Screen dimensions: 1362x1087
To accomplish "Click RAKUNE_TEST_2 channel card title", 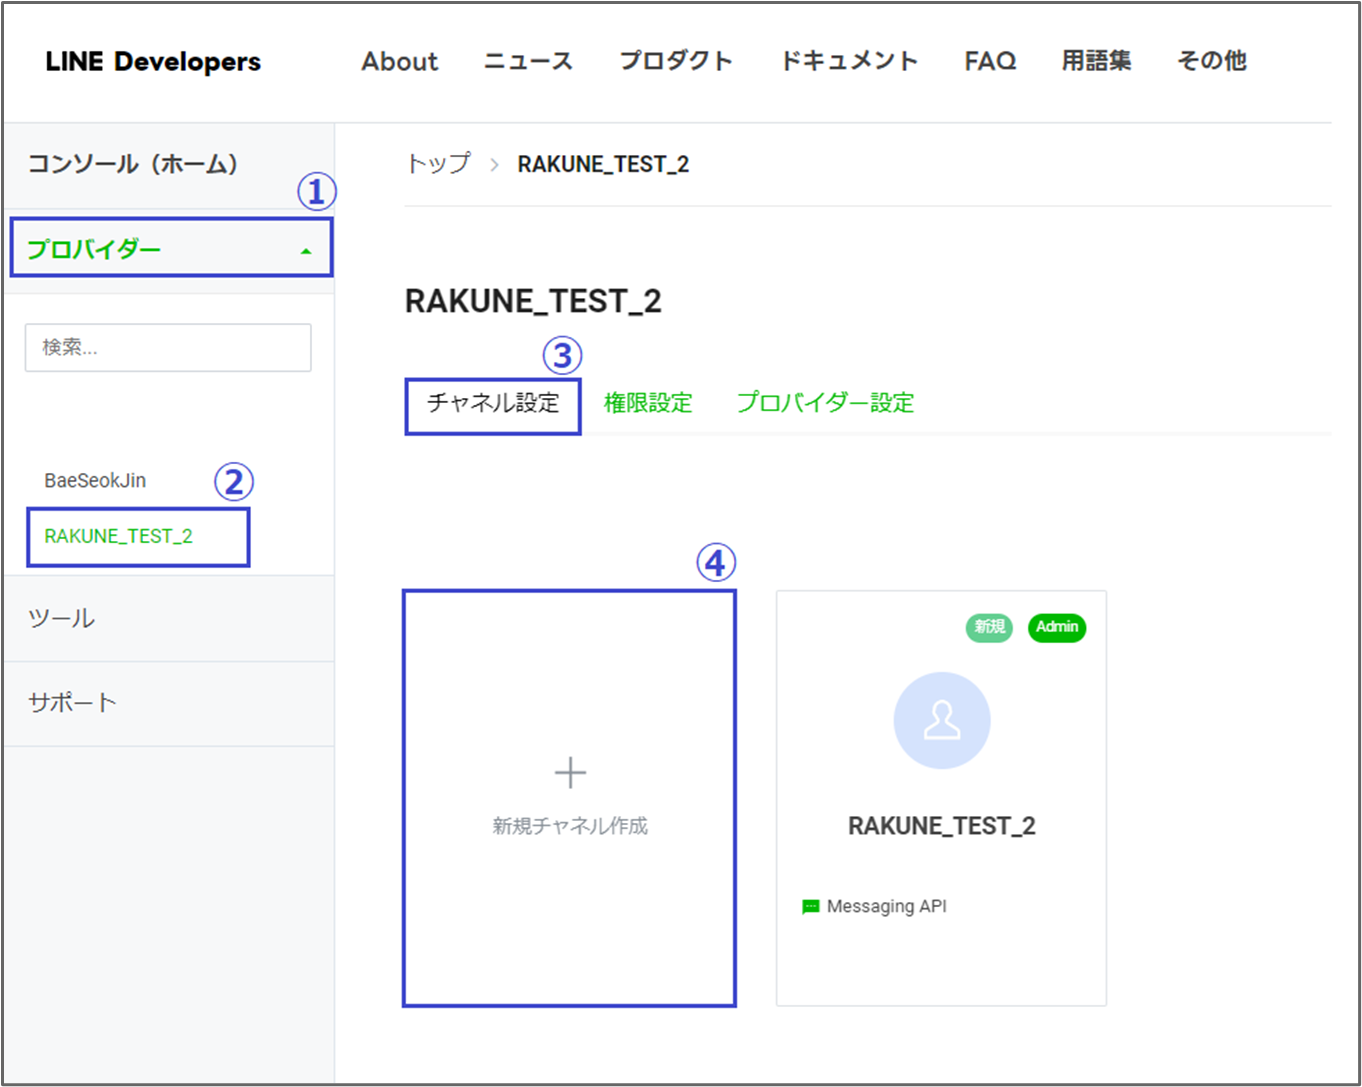I will pyautogui.click(x=942, y=826).
